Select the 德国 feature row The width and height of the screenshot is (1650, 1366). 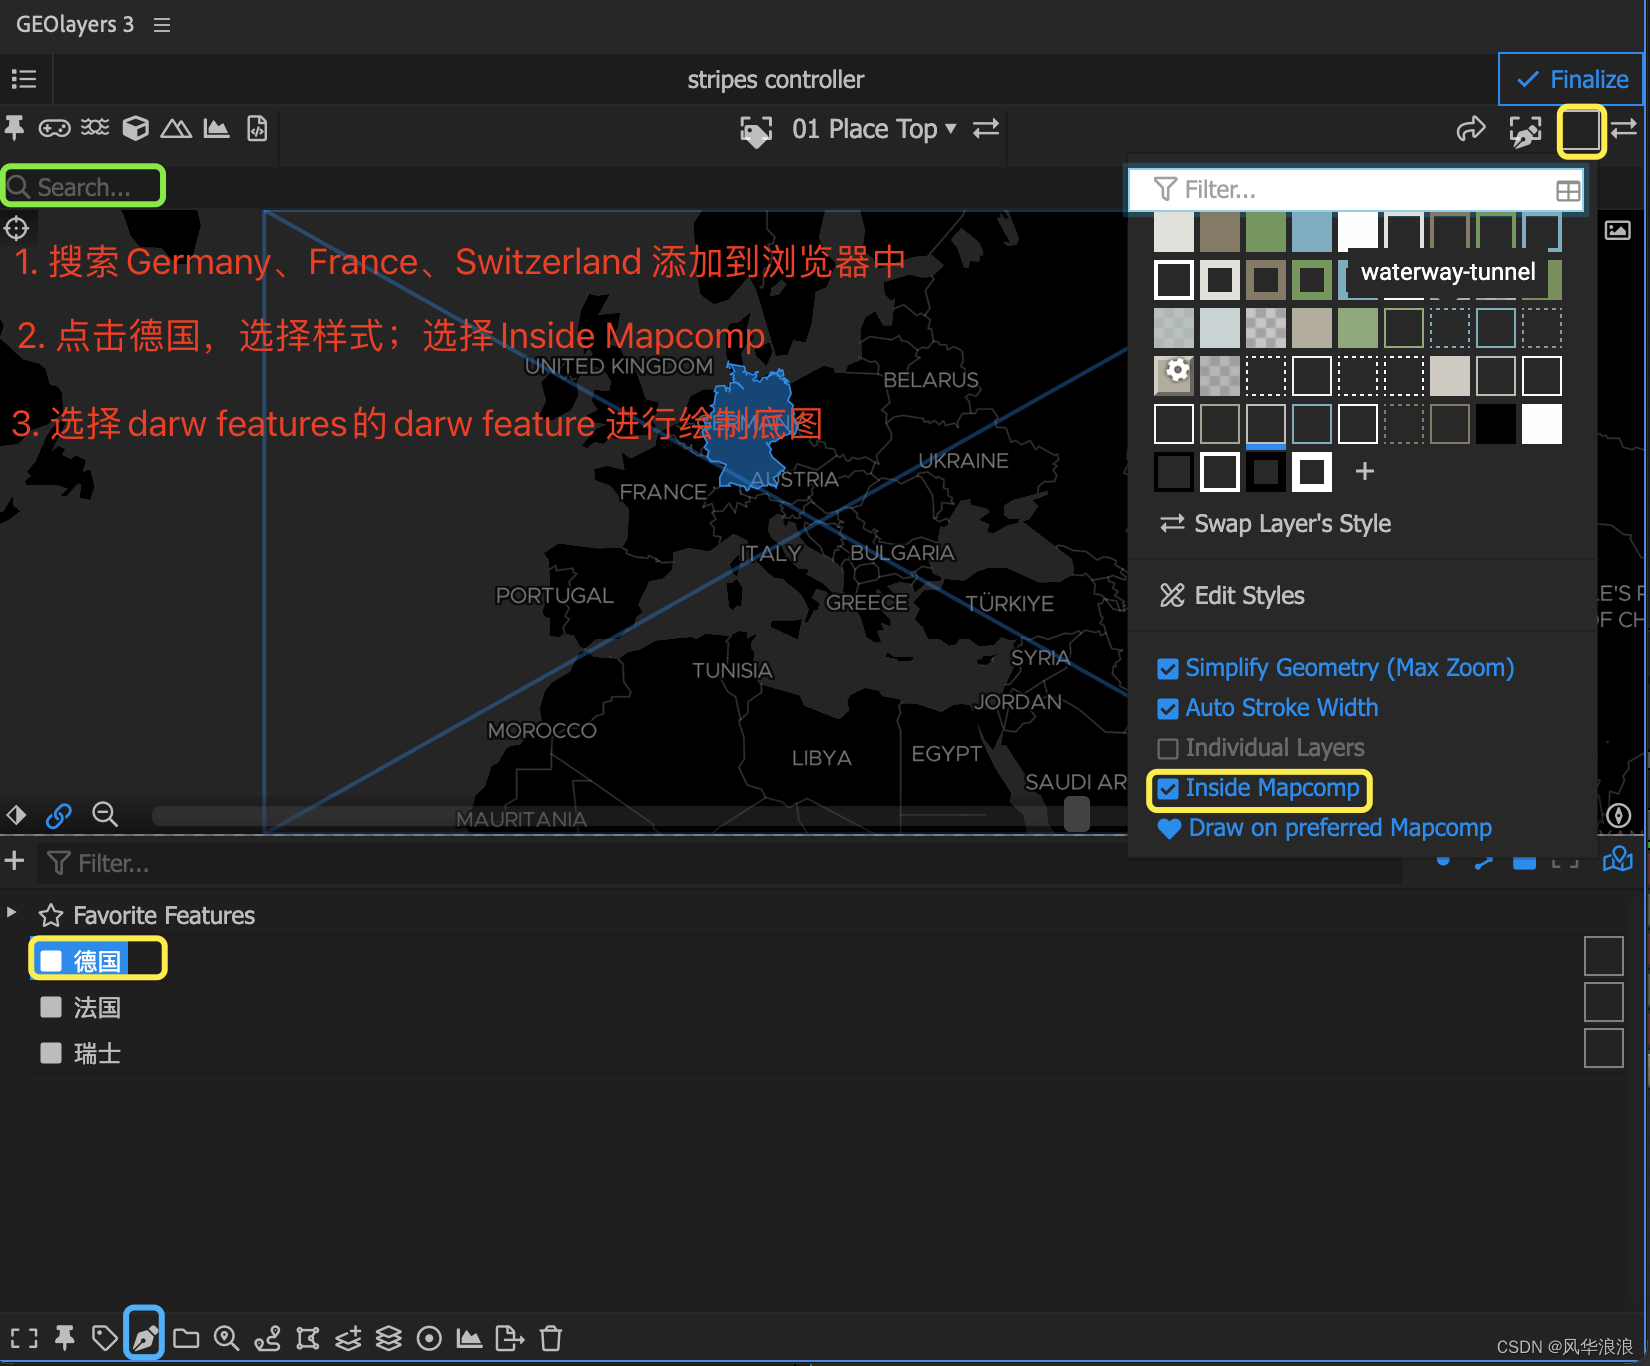(x=97, y=961)
